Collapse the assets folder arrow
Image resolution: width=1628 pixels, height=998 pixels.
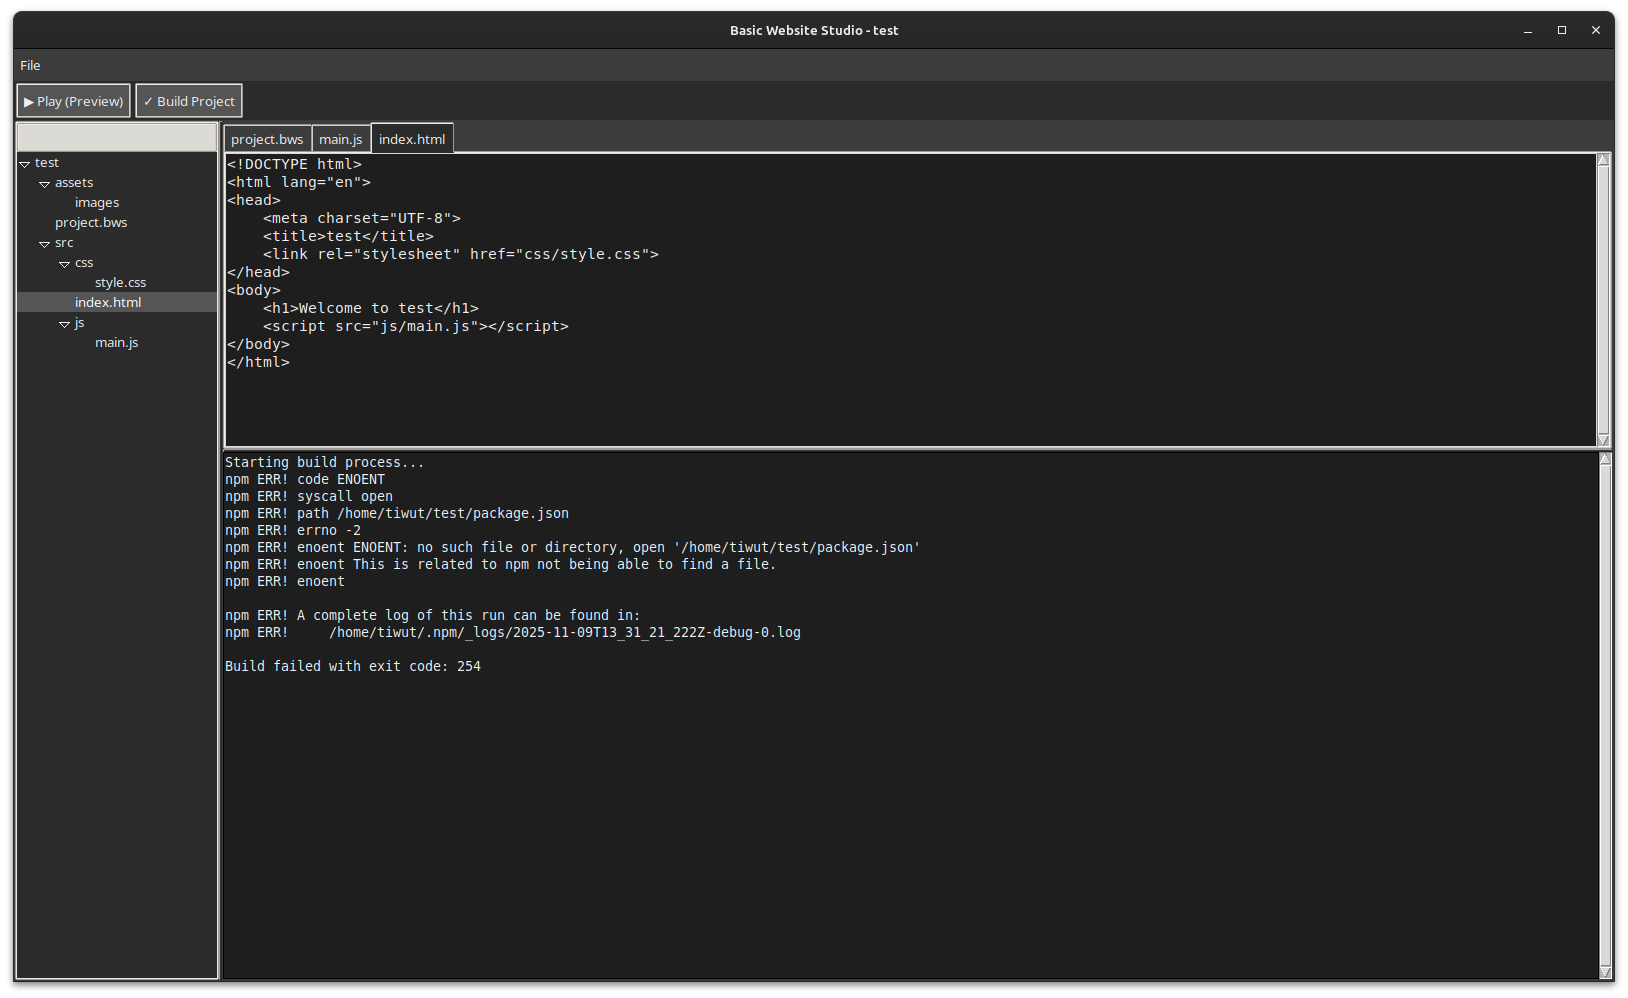pos(45,183)
